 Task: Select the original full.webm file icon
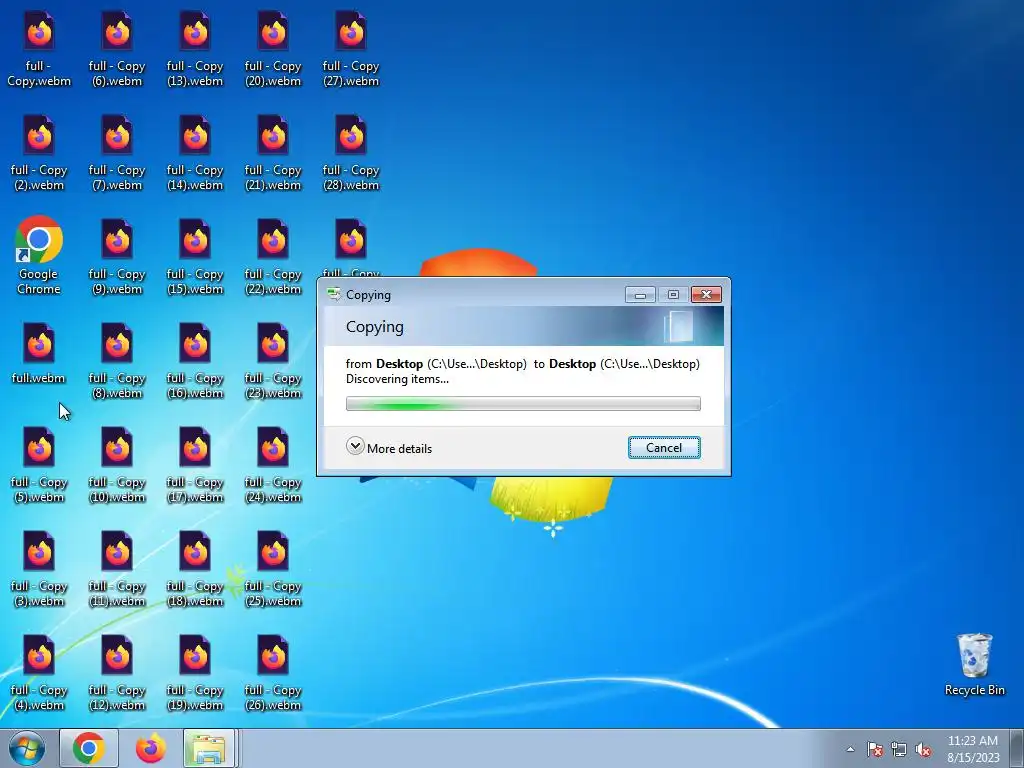[x=39, y=354]
